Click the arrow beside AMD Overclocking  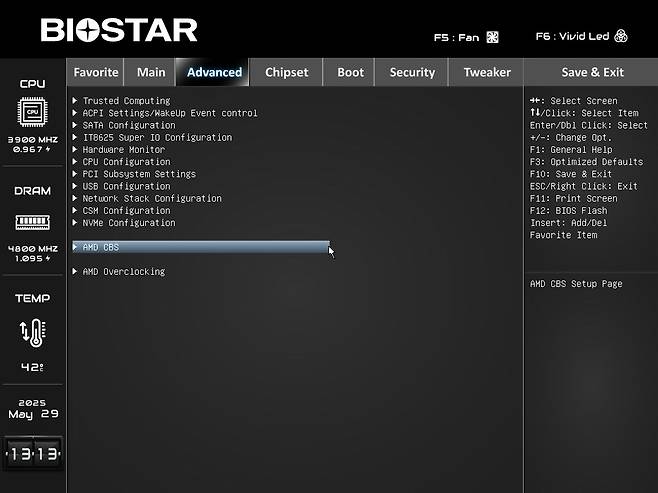(x=75, y=271)
